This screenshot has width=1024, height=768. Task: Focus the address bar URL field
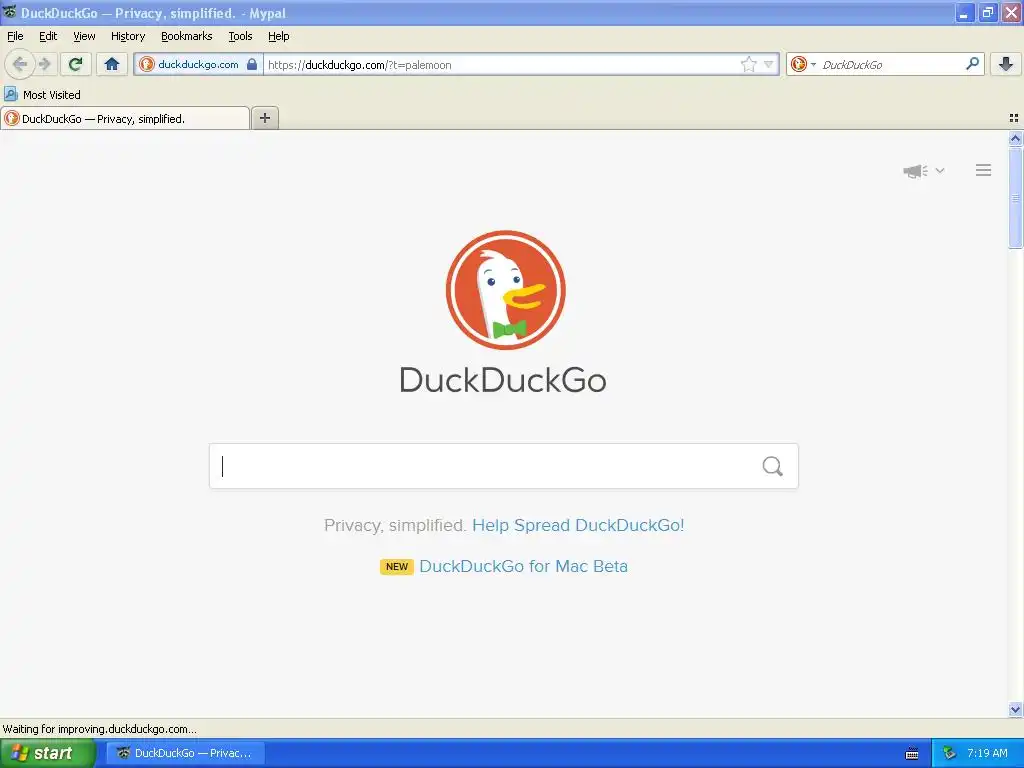(501, 64)
